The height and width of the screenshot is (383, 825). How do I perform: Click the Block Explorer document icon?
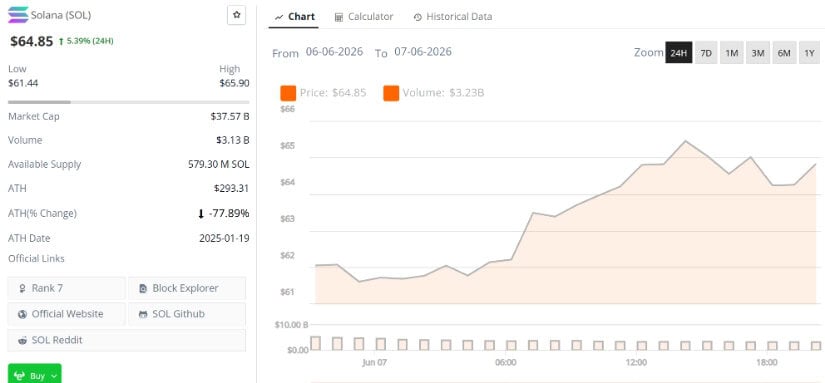click(x=143, y=288)
